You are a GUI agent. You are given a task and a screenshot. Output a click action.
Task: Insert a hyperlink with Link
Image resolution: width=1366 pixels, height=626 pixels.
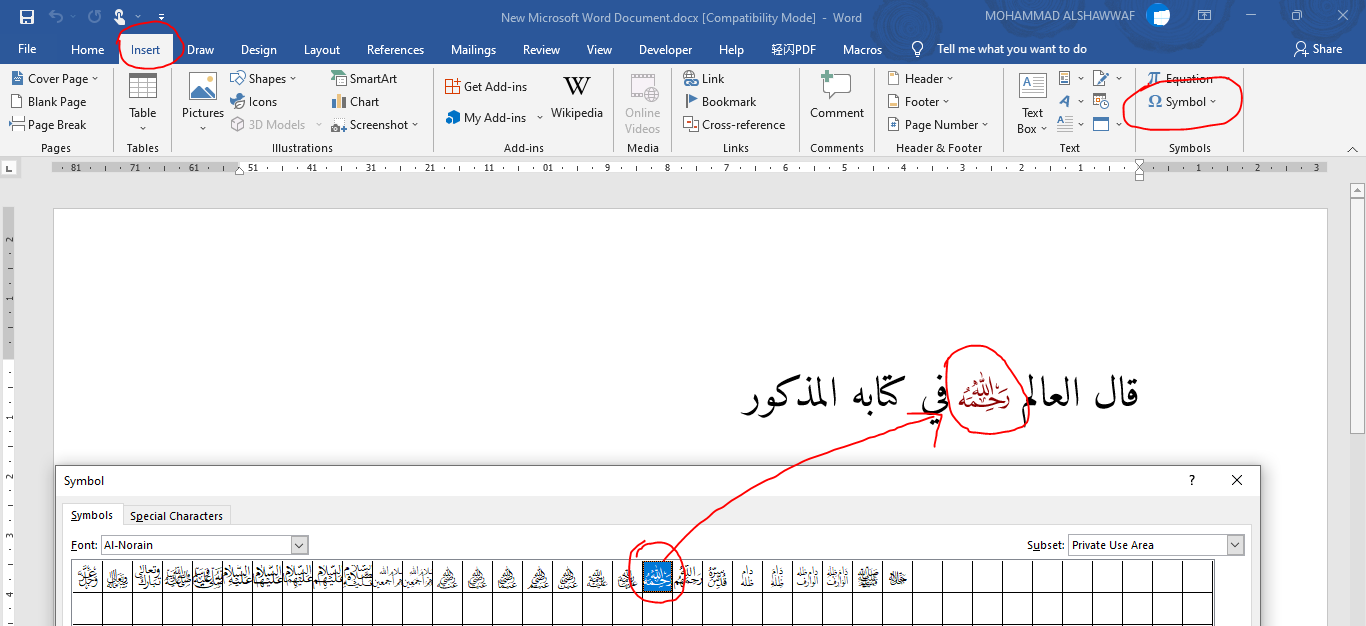pos(704,79)
